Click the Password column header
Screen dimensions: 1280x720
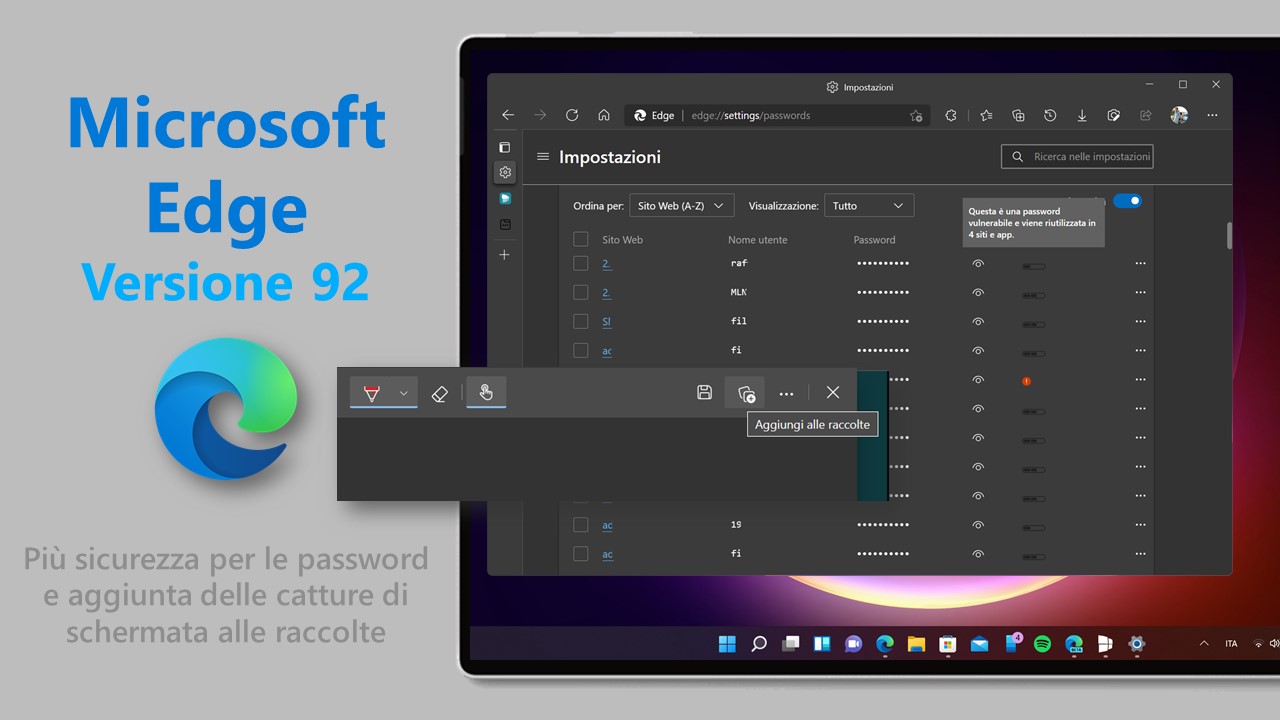pyautogui.click(x=875, y=240)
